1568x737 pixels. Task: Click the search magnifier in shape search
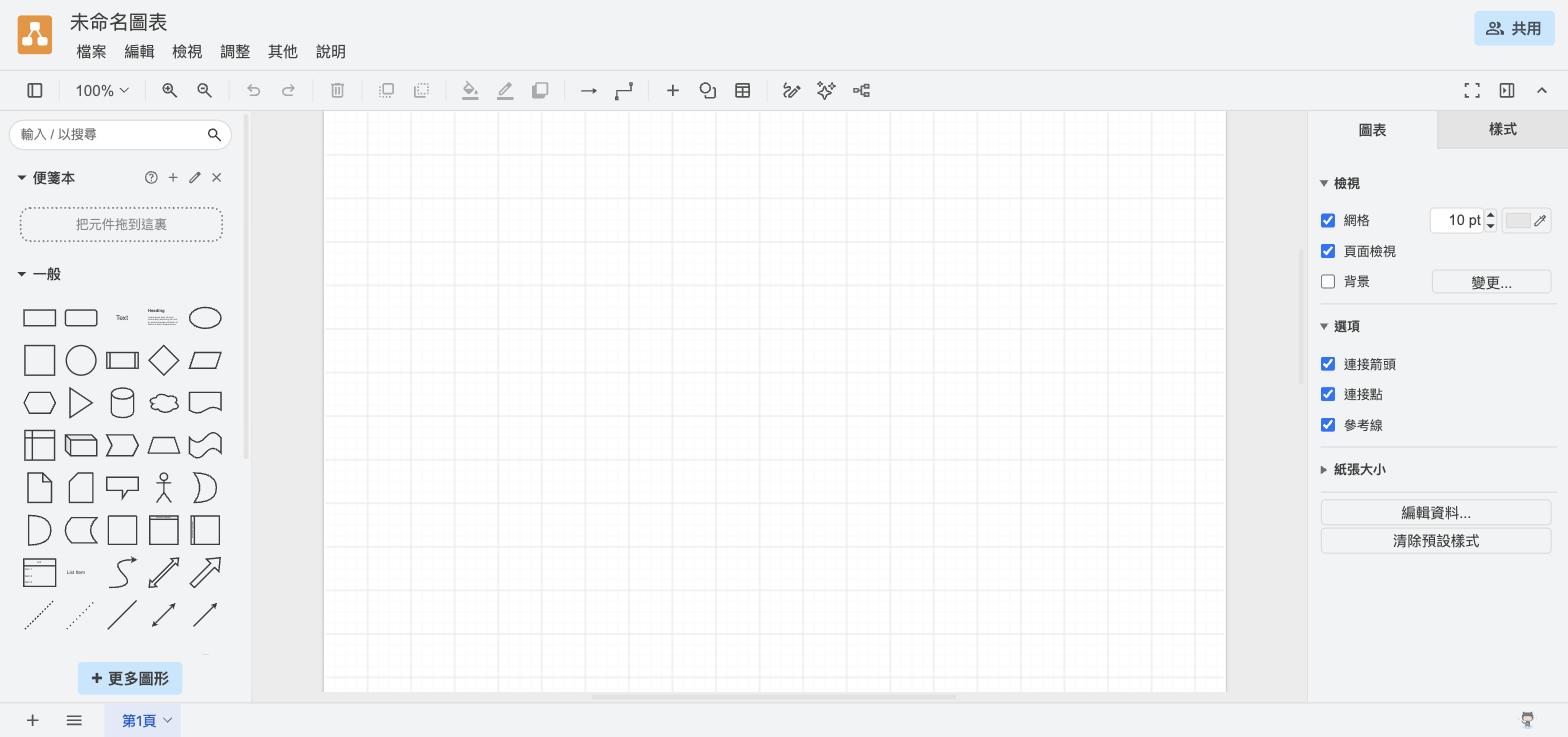point(214,135)
